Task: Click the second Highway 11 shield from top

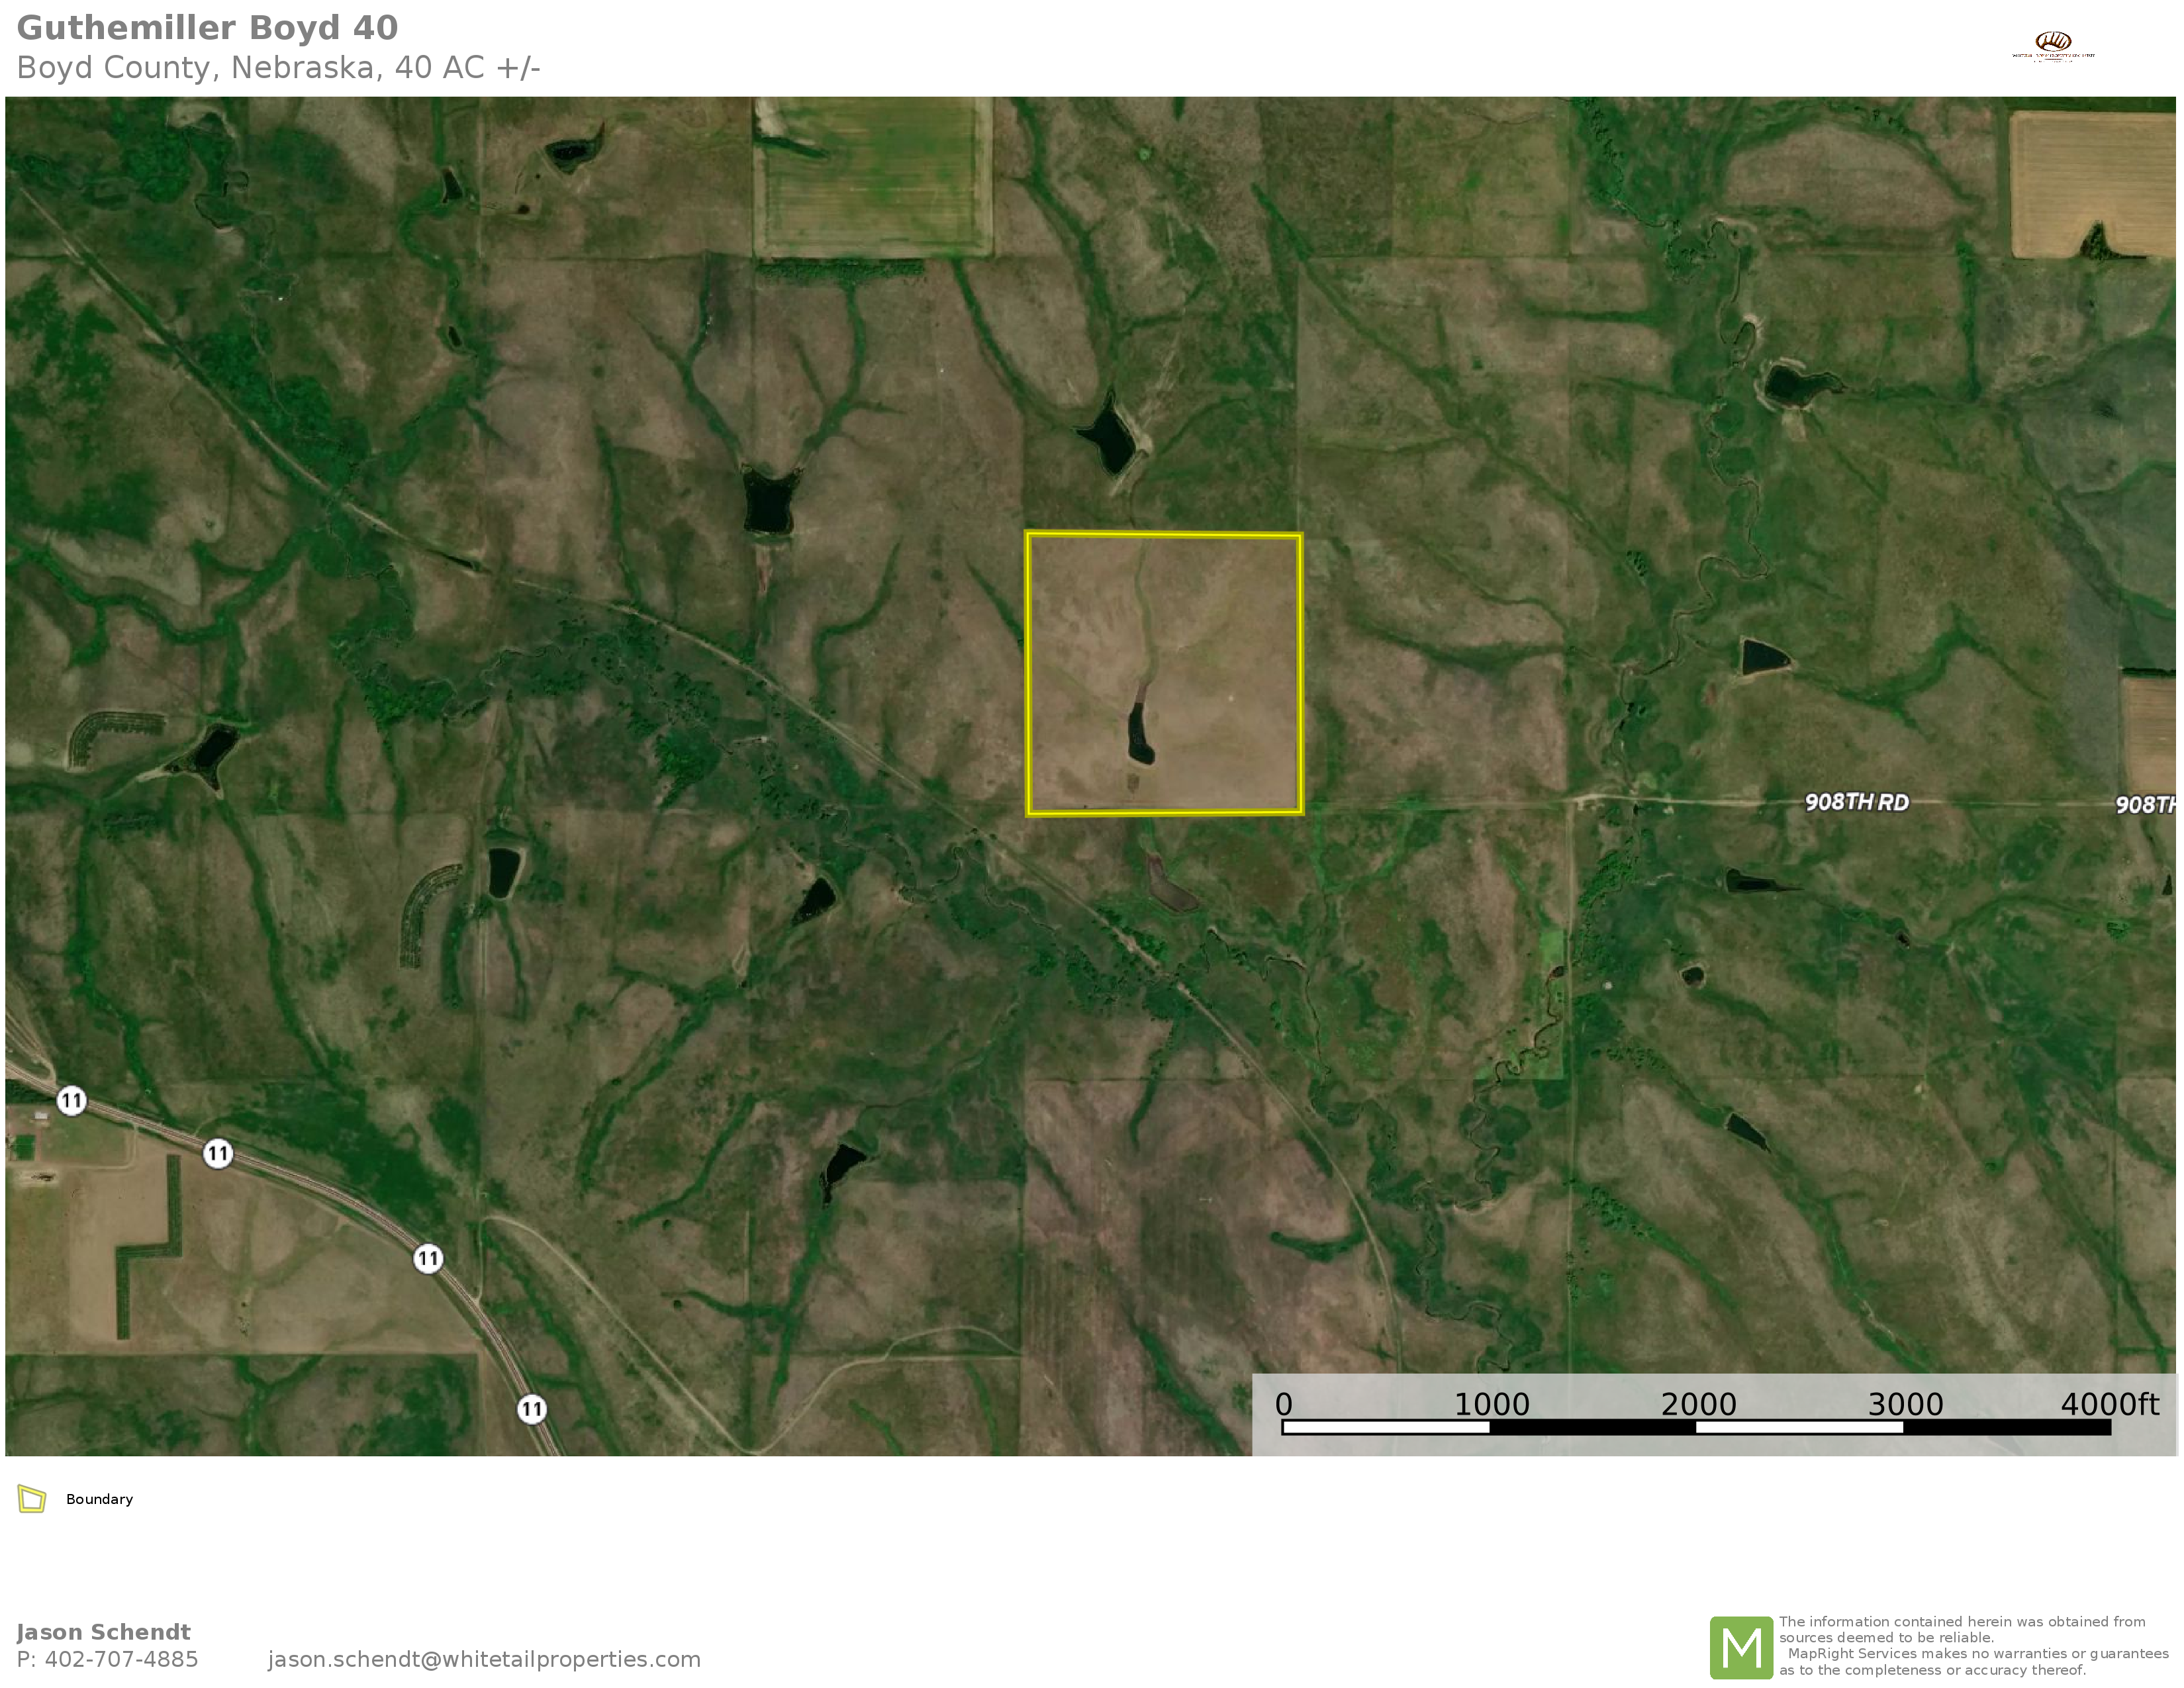Action: [218, 1153]
